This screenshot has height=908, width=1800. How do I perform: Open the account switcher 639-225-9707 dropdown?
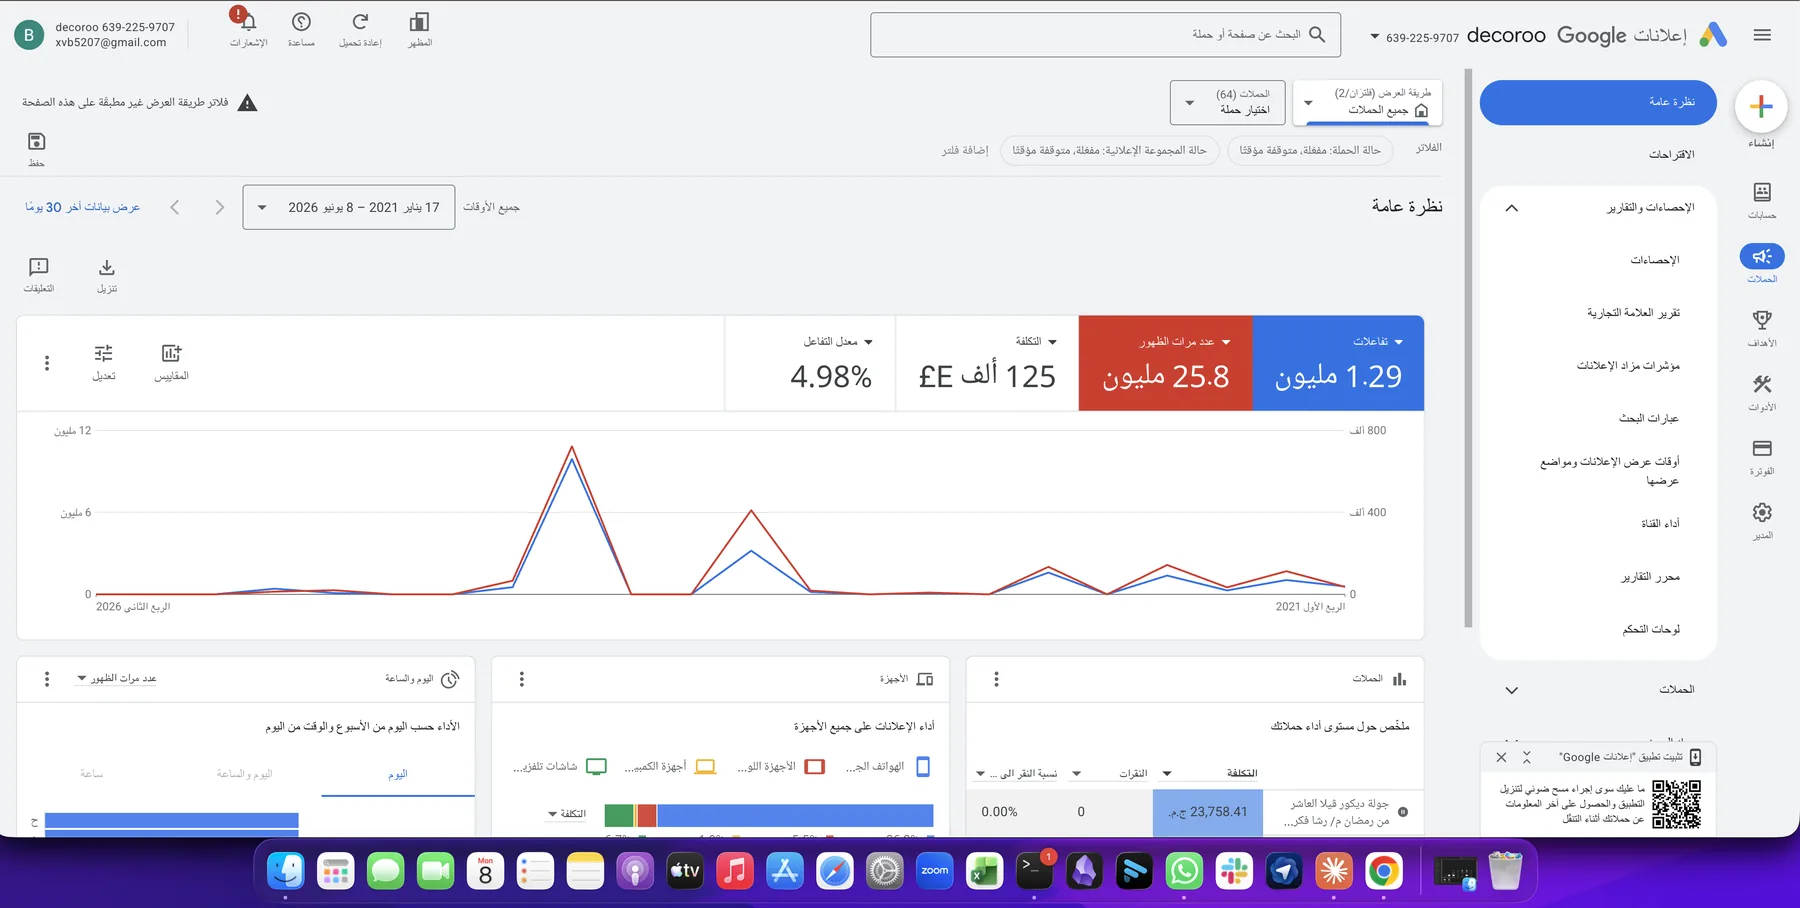[1414, 37]
